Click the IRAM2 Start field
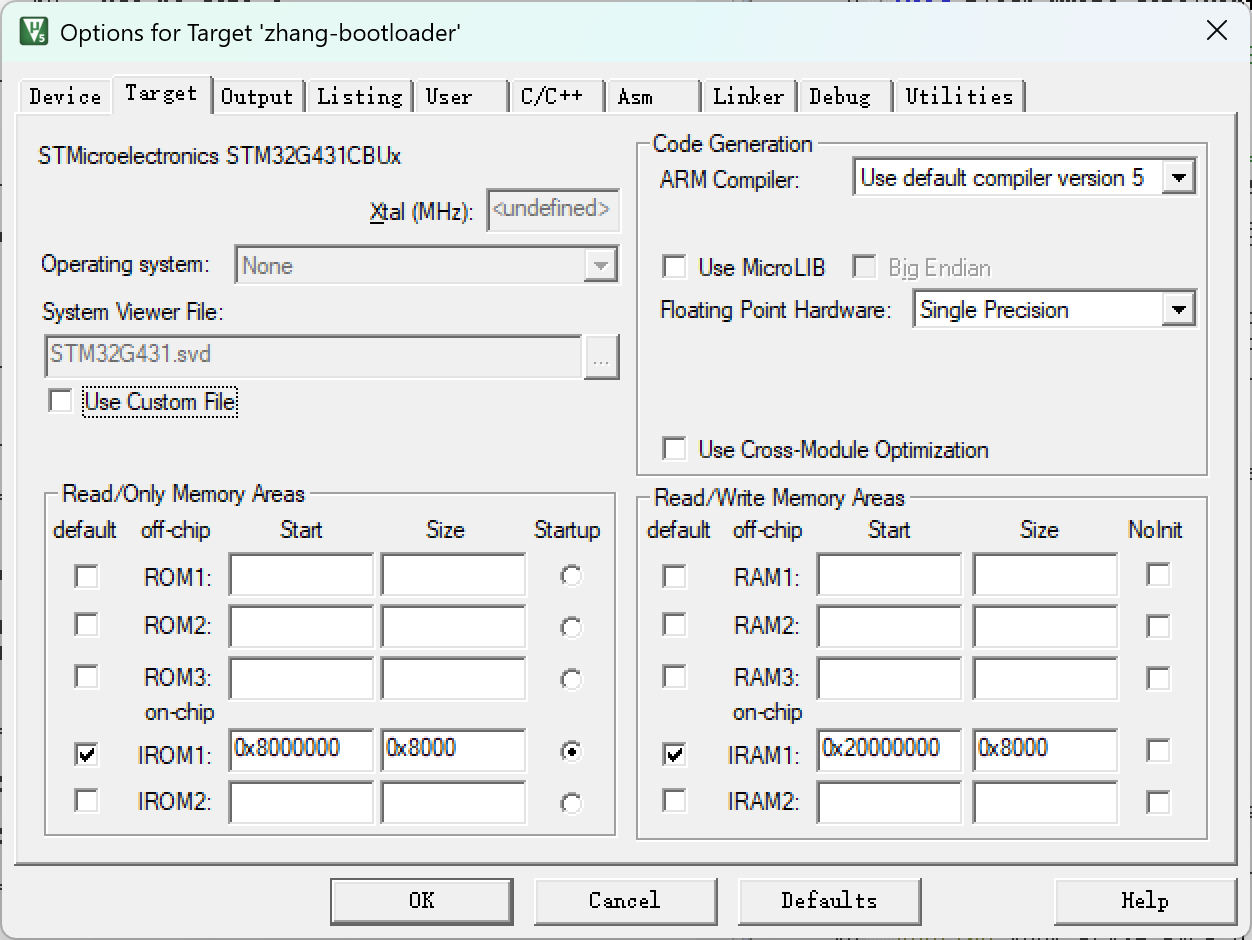The width and height of the screenshot is (1252, 940). click(889, 802)
